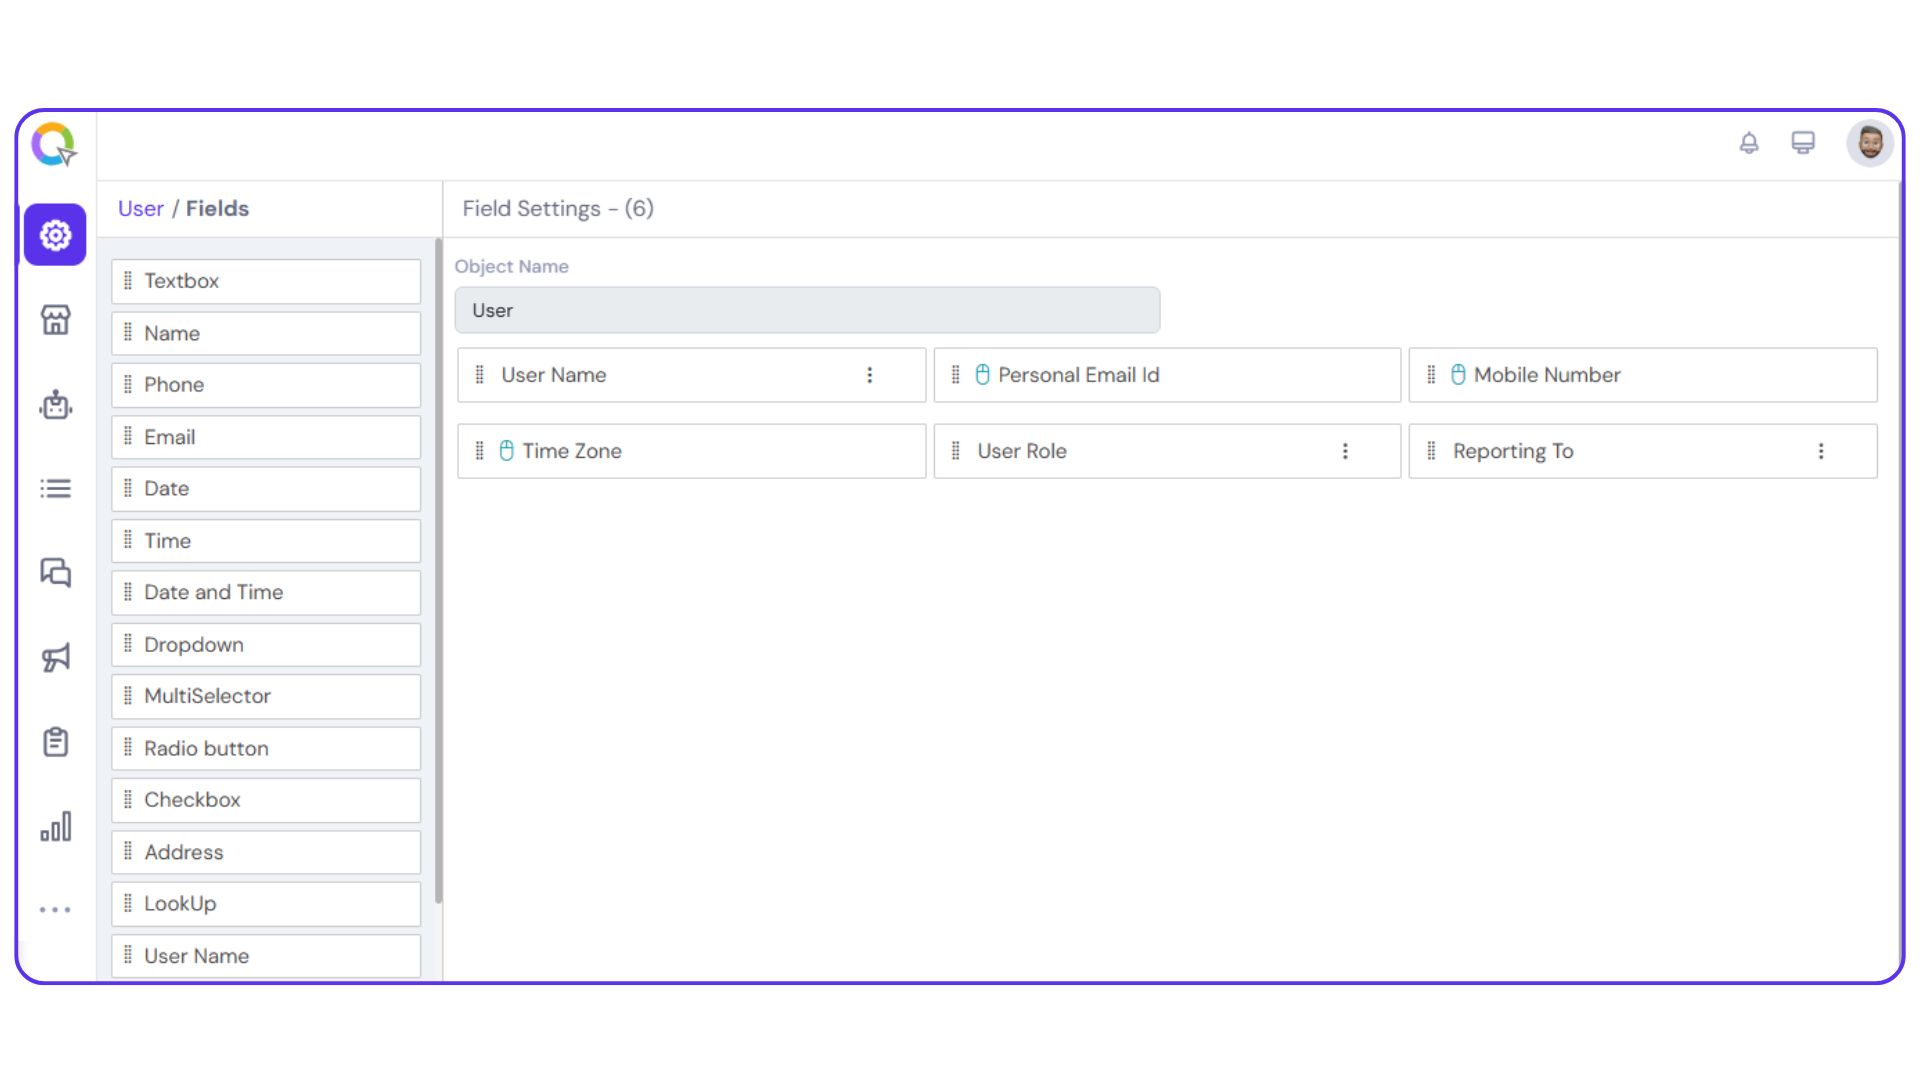Open the settings gear in sidebar
This screenshot has height=1080, width=1920.
point(55,235)
